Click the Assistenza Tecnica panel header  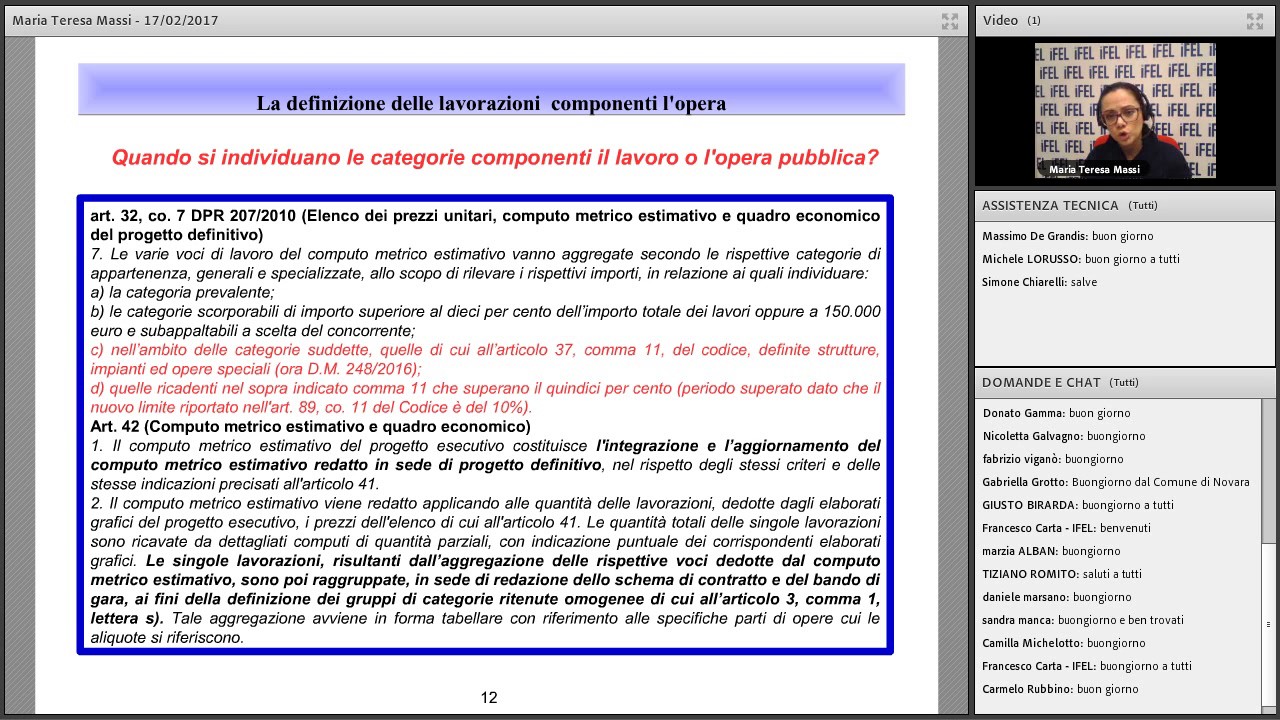click(x=1125, y=205)
